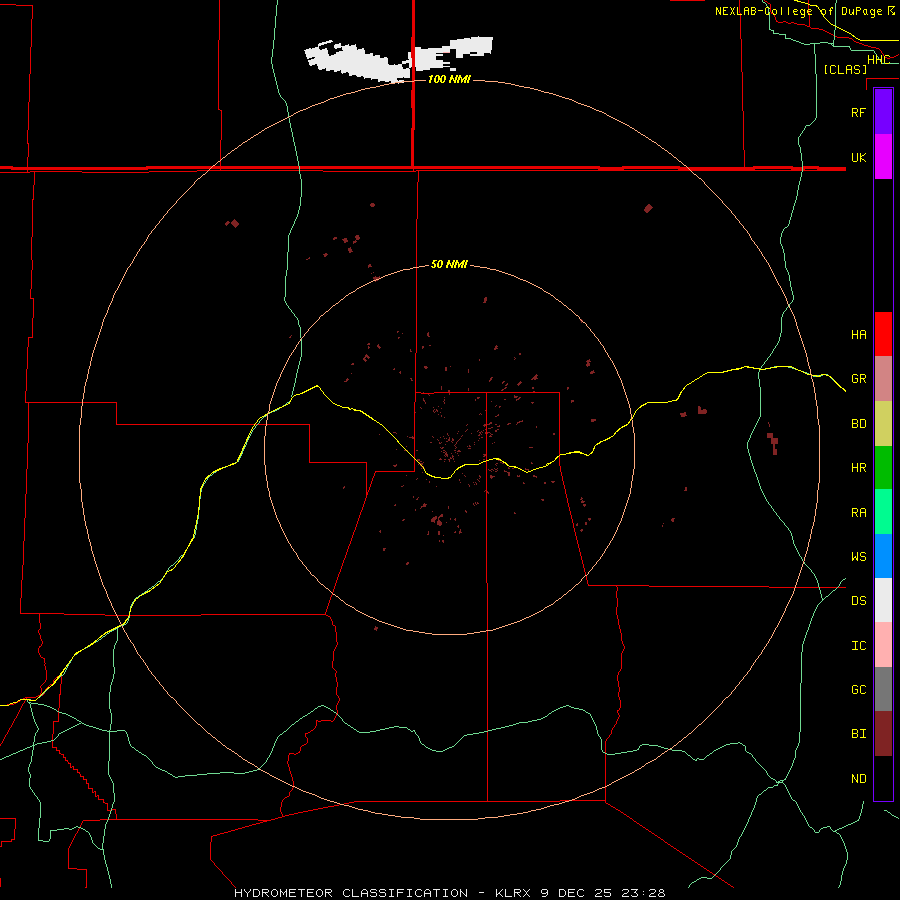Click the GC legend label
900x900 pixels.
pyautogui.click(x=858, y=689)
